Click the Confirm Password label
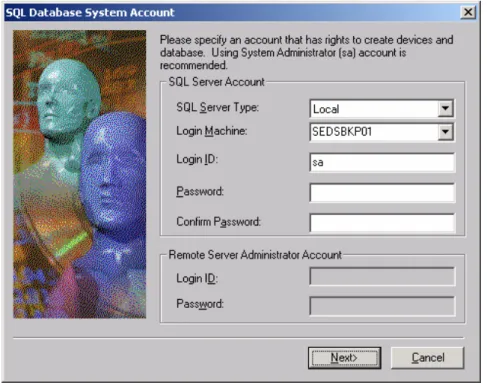 click(x=218, y=222)
